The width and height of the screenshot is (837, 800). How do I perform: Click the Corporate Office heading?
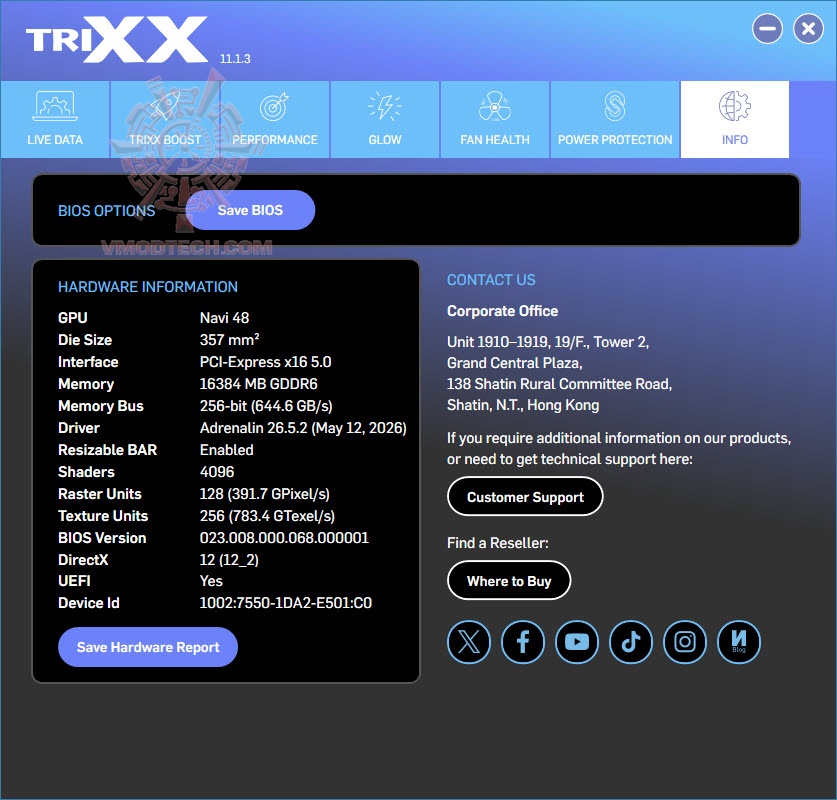pyautogui.click(x=502, y=311)
